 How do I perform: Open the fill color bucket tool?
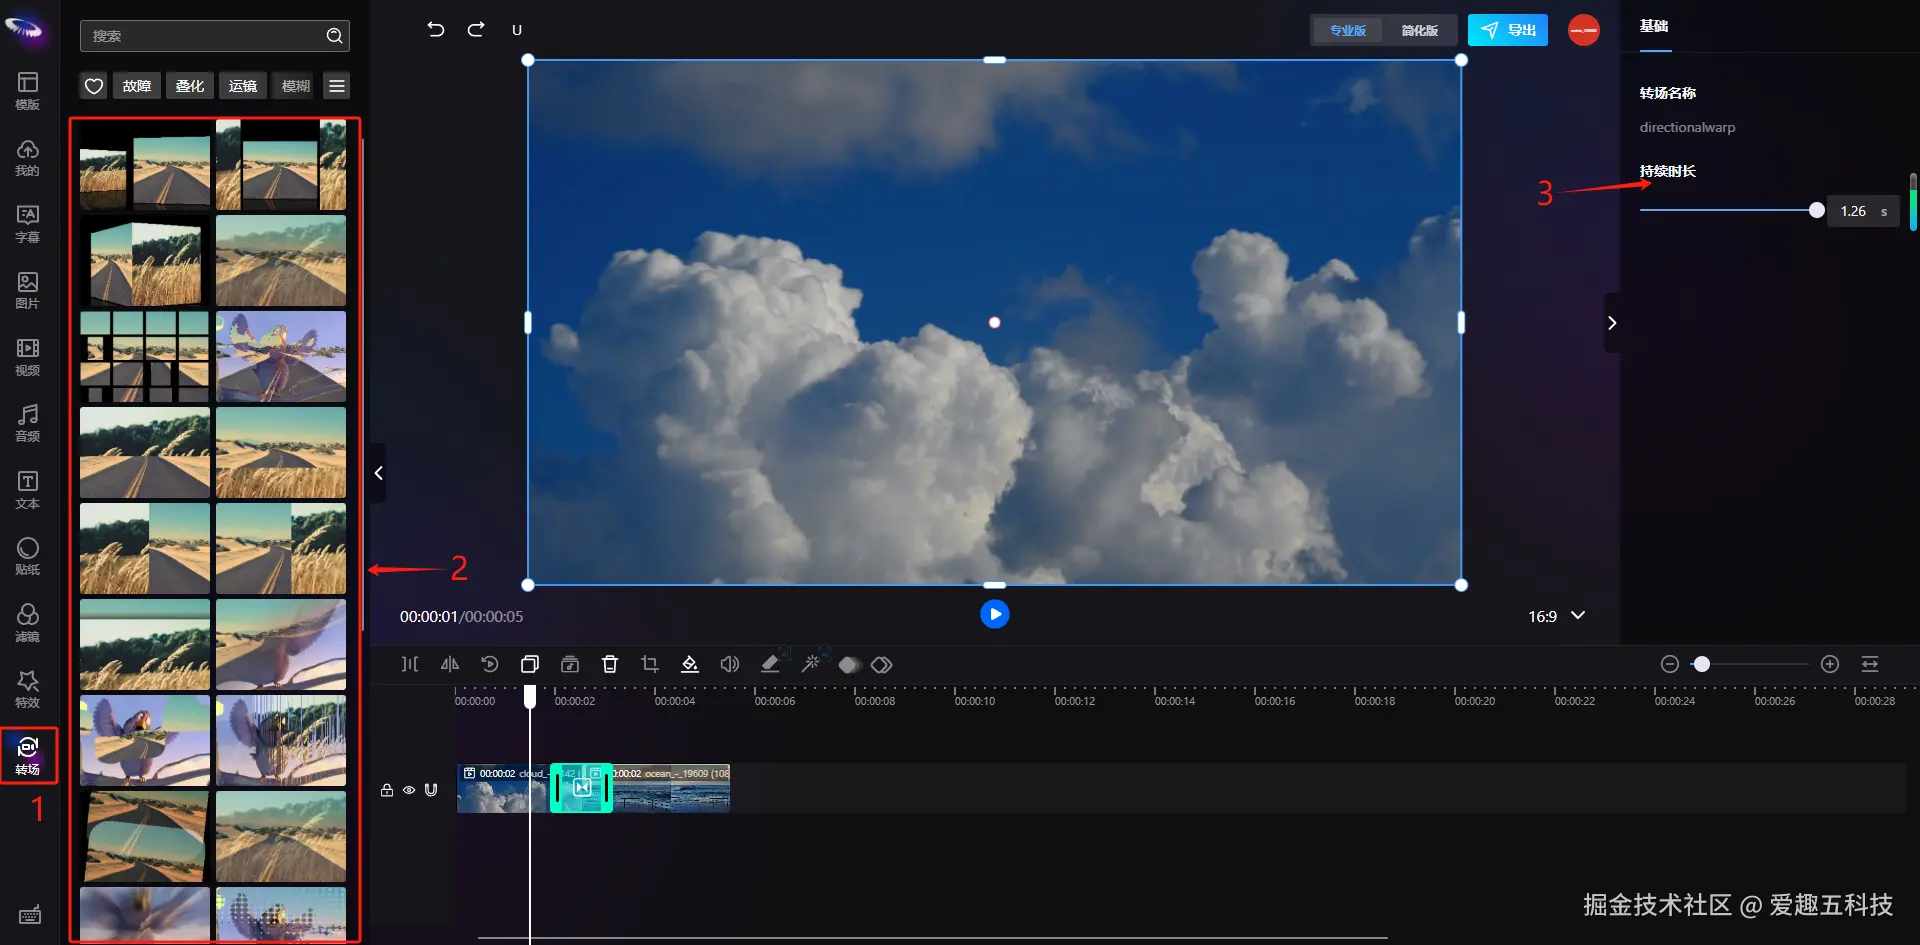[x=690, y=664]
